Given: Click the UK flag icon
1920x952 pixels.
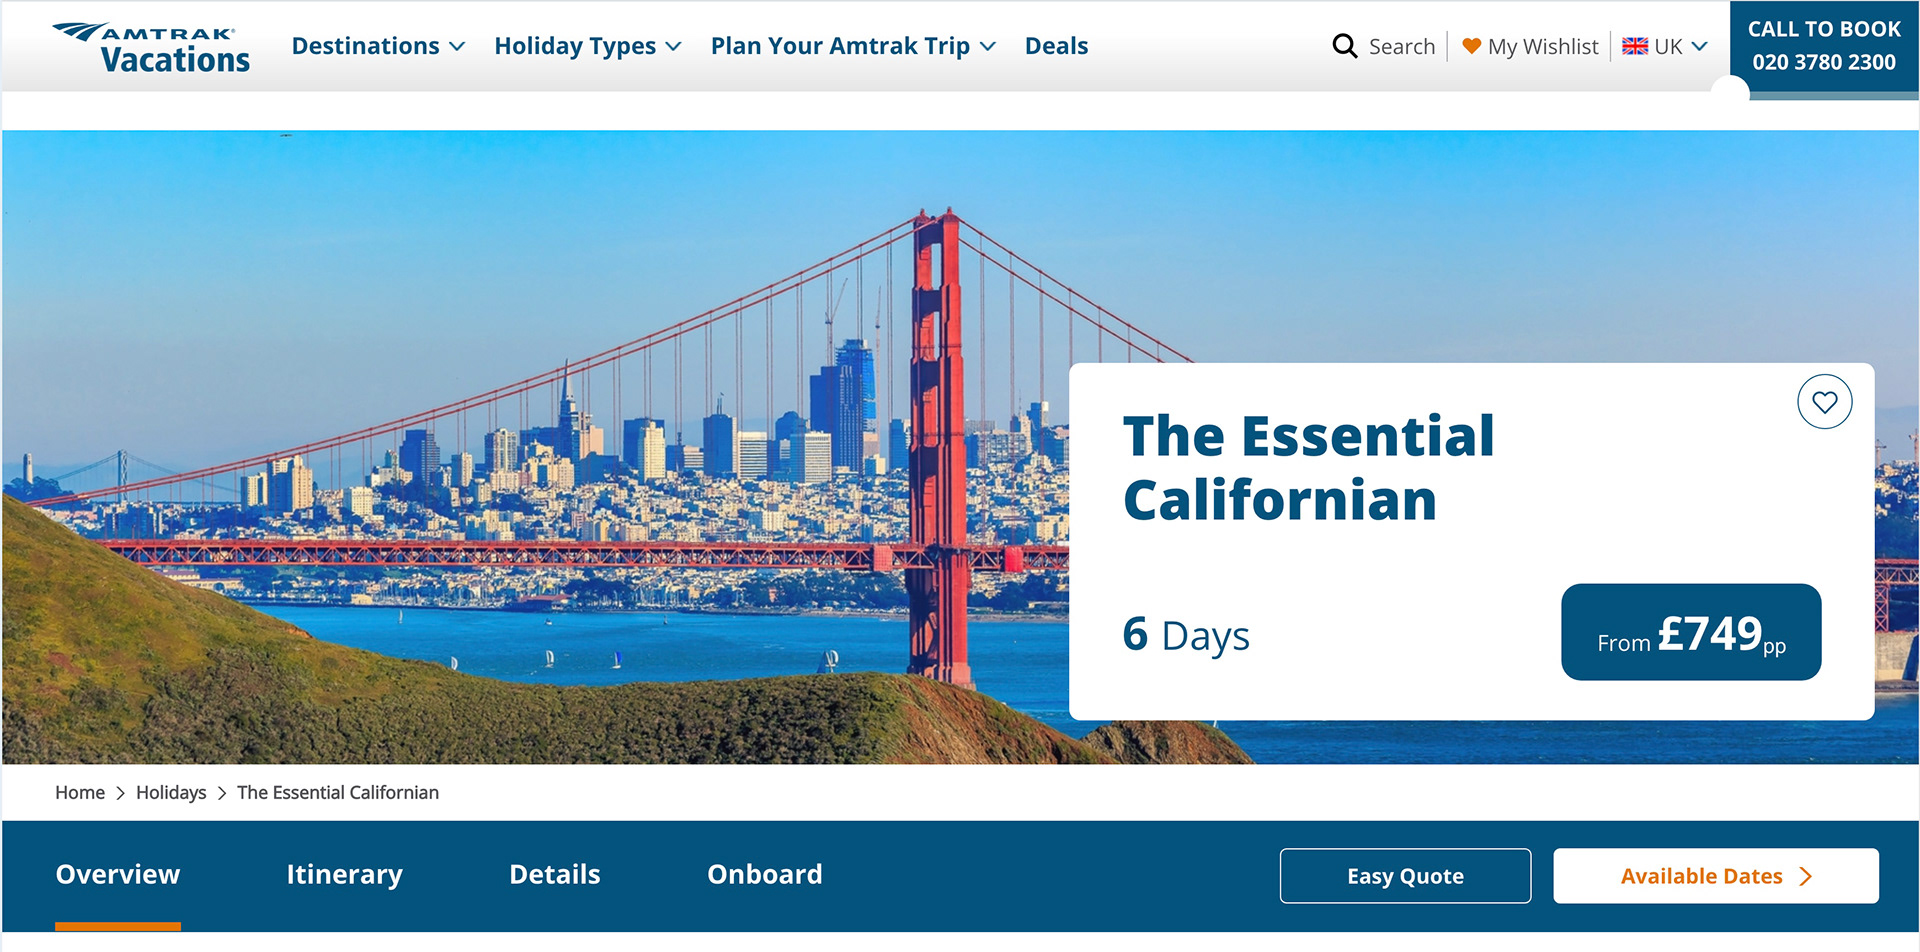Looking at the screenshot, I should (x=1634, y=45).
